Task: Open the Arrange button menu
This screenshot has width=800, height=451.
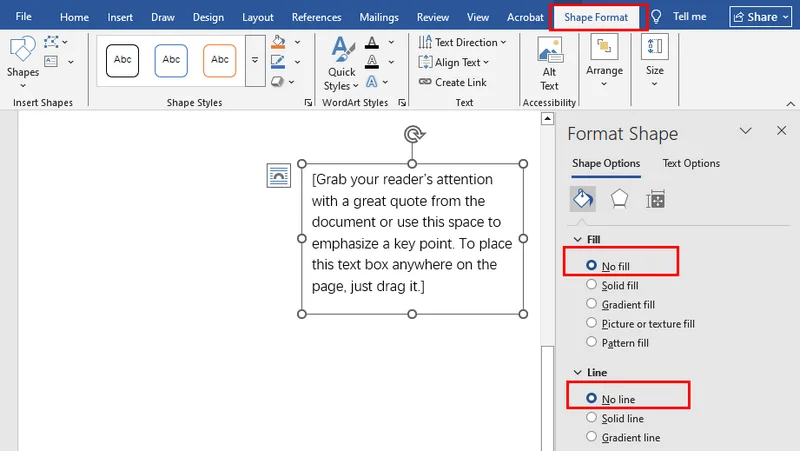Action: click(x=604, y=56)
